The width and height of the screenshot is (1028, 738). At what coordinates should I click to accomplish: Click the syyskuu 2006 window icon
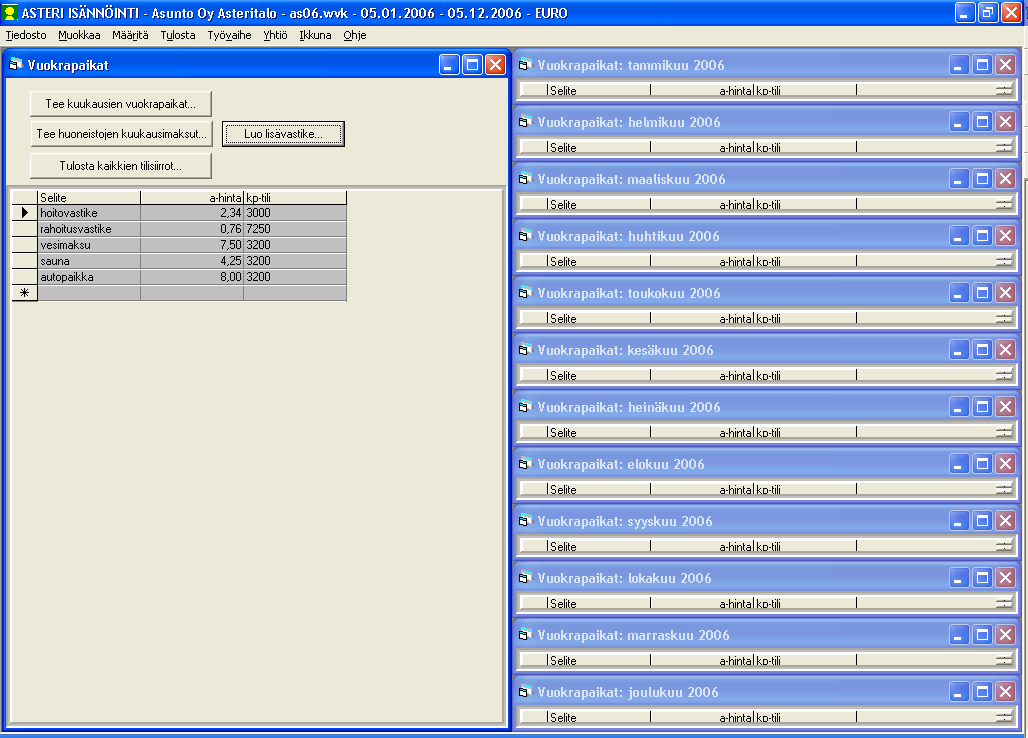[x=524, y=520]
